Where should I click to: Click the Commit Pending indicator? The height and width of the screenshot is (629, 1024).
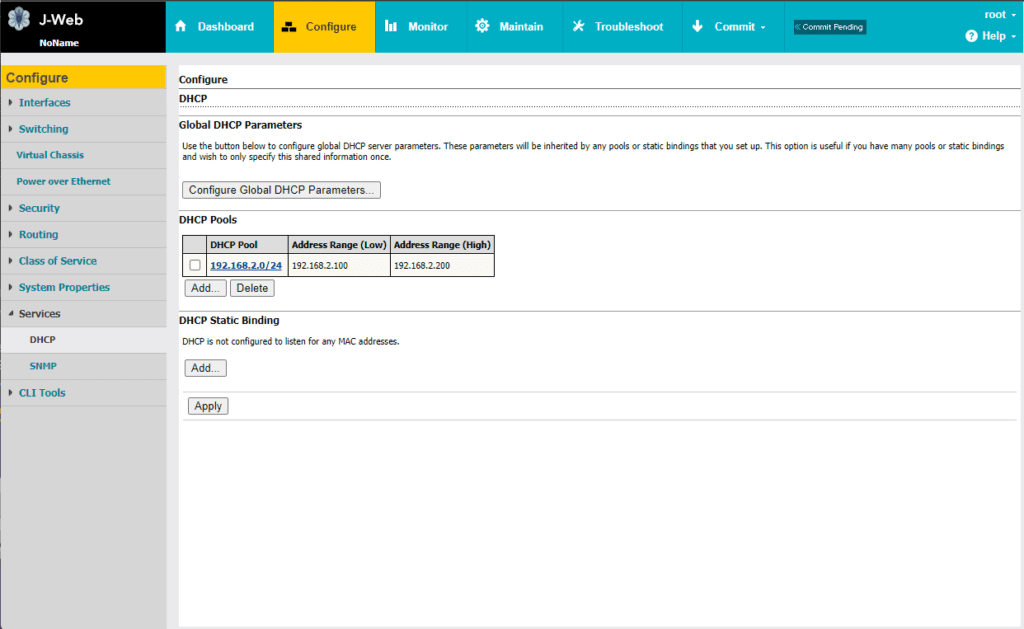(829, 27)
